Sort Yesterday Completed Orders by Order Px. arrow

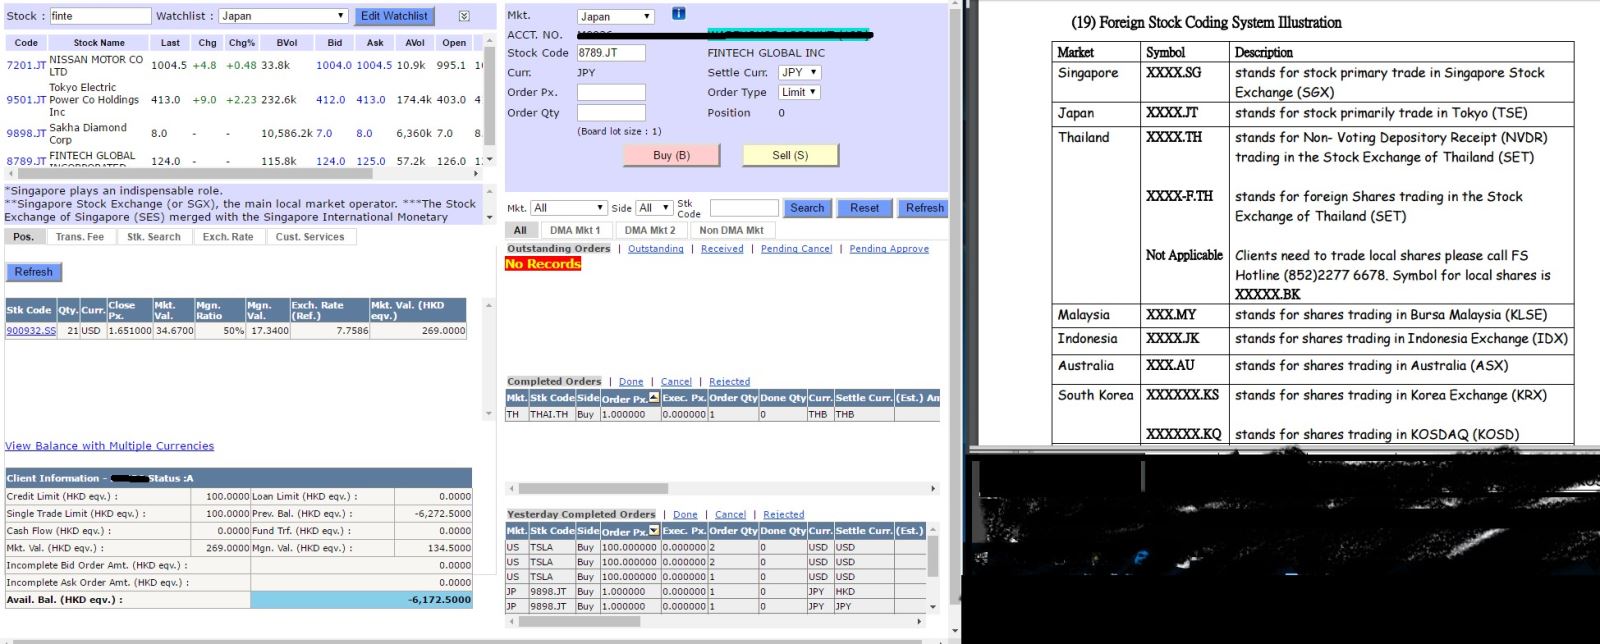pyautogui.click(x=654, y=531)
